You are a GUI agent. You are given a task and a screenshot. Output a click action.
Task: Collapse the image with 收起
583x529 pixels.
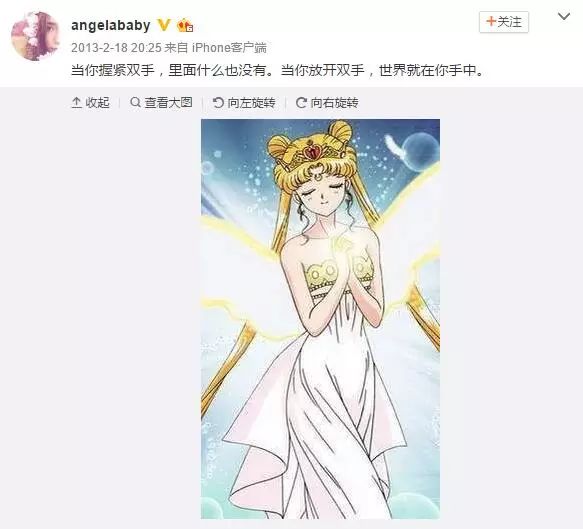tap(90, 103)
